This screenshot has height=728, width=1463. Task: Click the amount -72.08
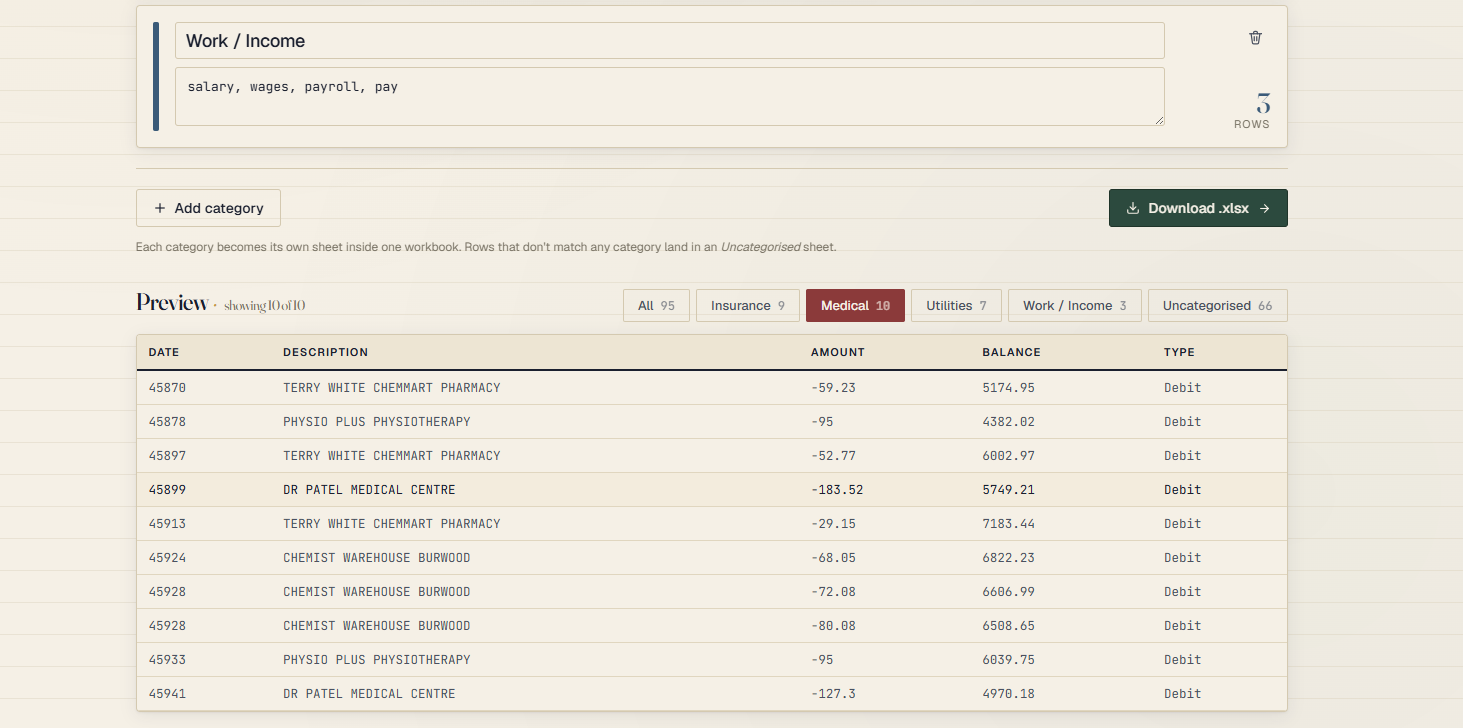(x=833, y=592)
